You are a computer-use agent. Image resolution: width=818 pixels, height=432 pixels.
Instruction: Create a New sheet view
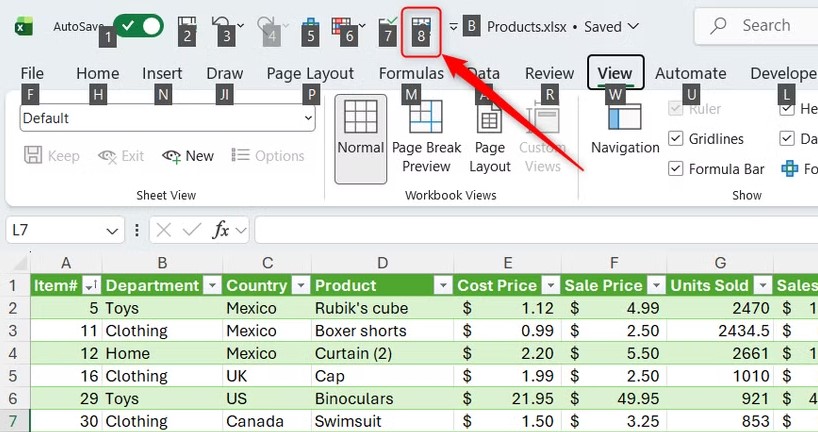pos(188,156)
